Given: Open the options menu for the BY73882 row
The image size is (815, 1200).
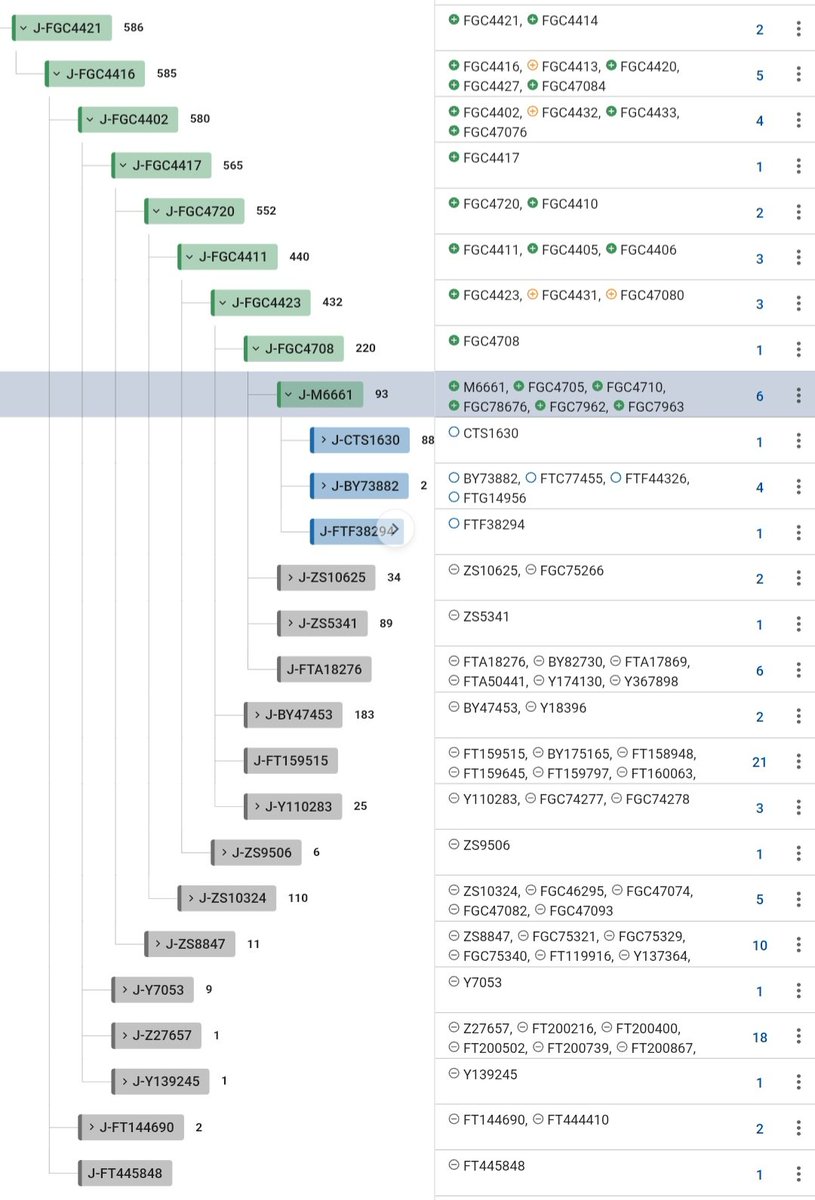Looking at the screenshot, I should click(x=798, y=487).
